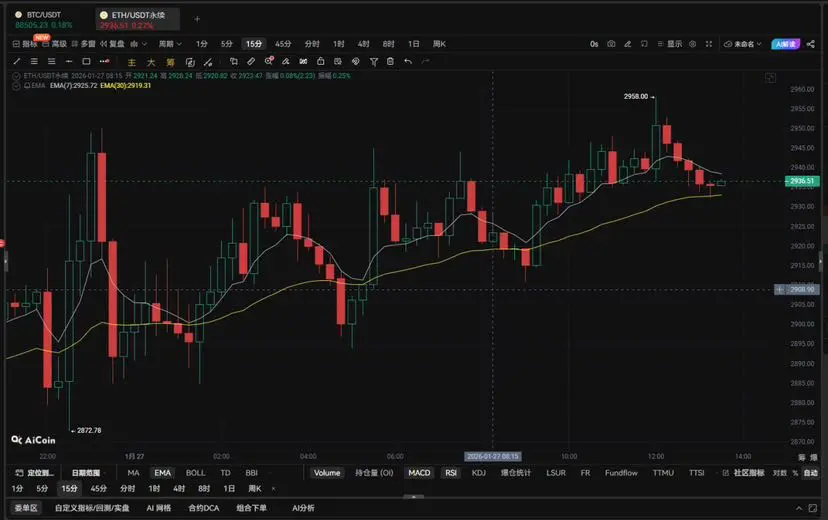828x520 pixels.
Task: Click the magnifier zoom tool icon
Action: pyautogui.click(x=269, y=62)
